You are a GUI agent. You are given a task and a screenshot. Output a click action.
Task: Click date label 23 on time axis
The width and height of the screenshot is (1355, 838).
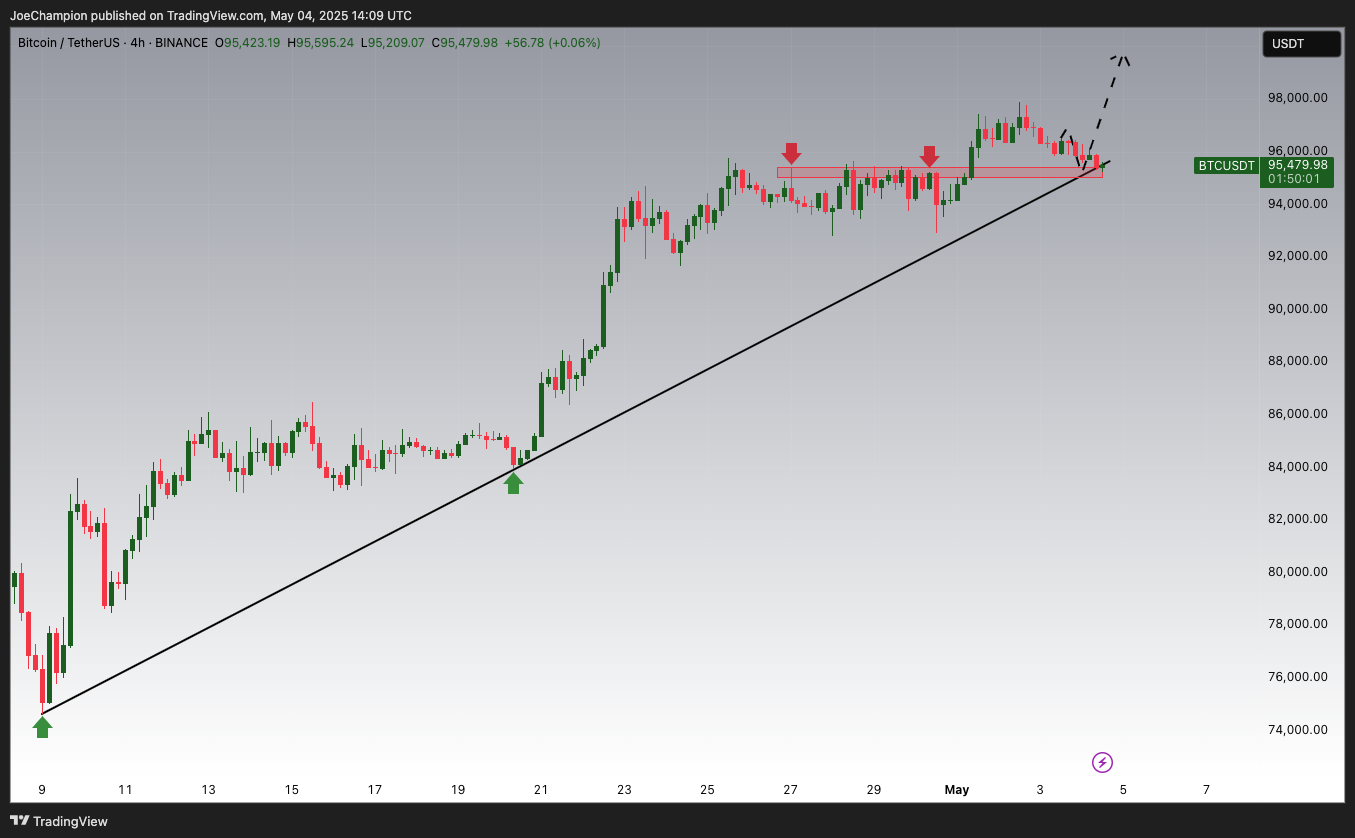pyautogui.click(x=624, y=790)
